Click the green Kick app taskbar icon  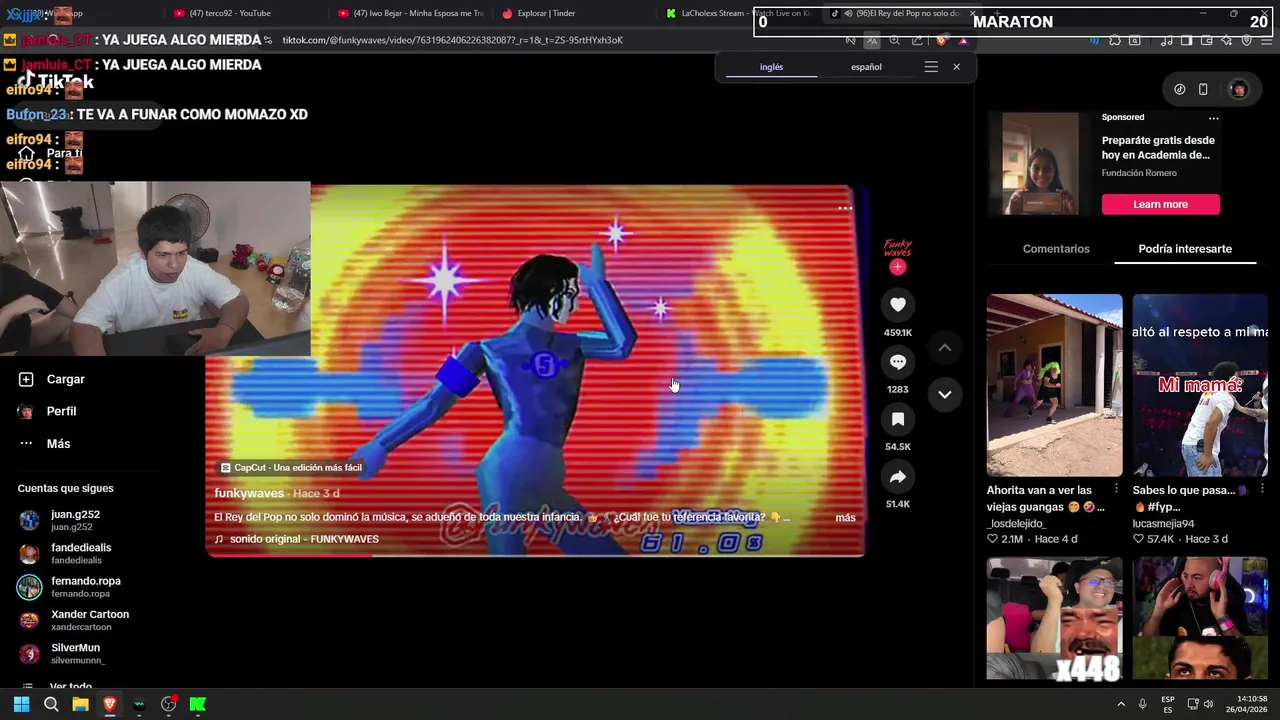198,704
